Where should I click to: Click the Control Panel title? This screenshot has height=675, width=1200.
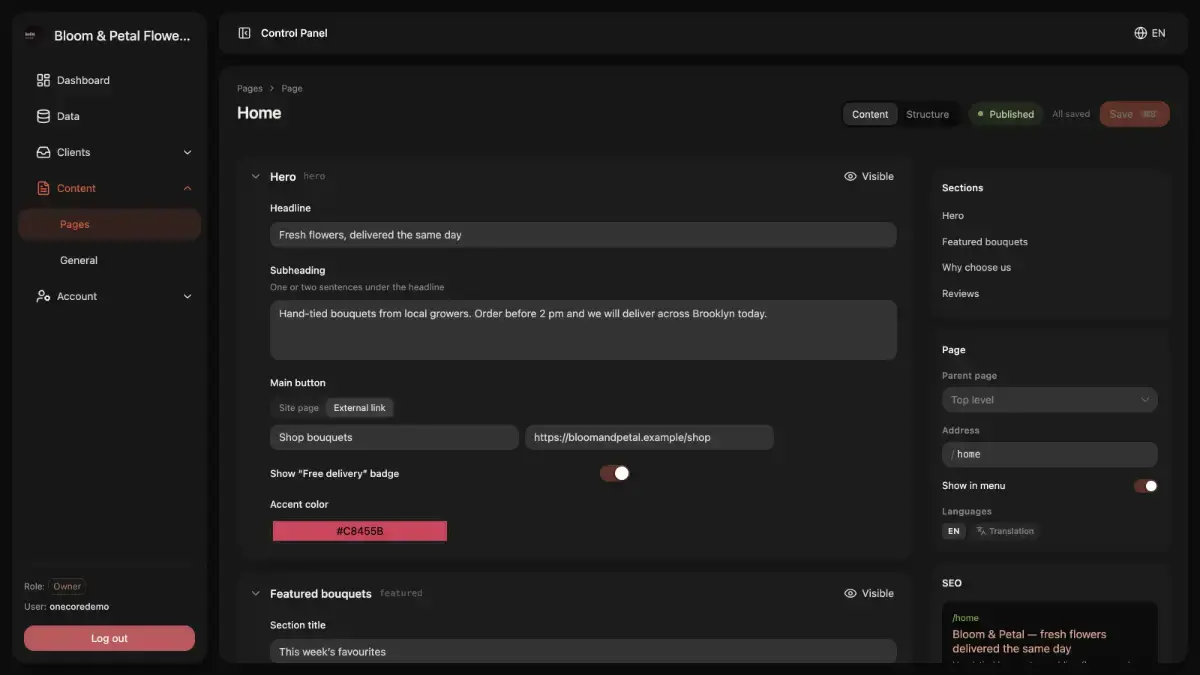click(294, 33)
